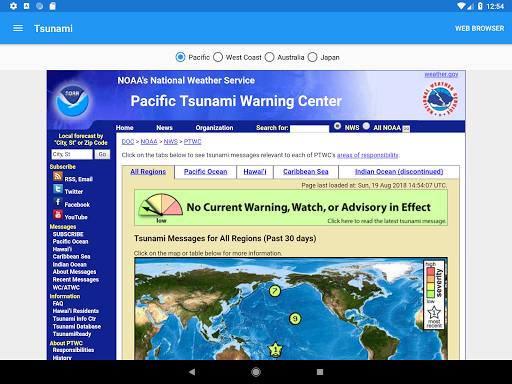
Task: Tap the Android recent apps button
Action: point(320,372)
